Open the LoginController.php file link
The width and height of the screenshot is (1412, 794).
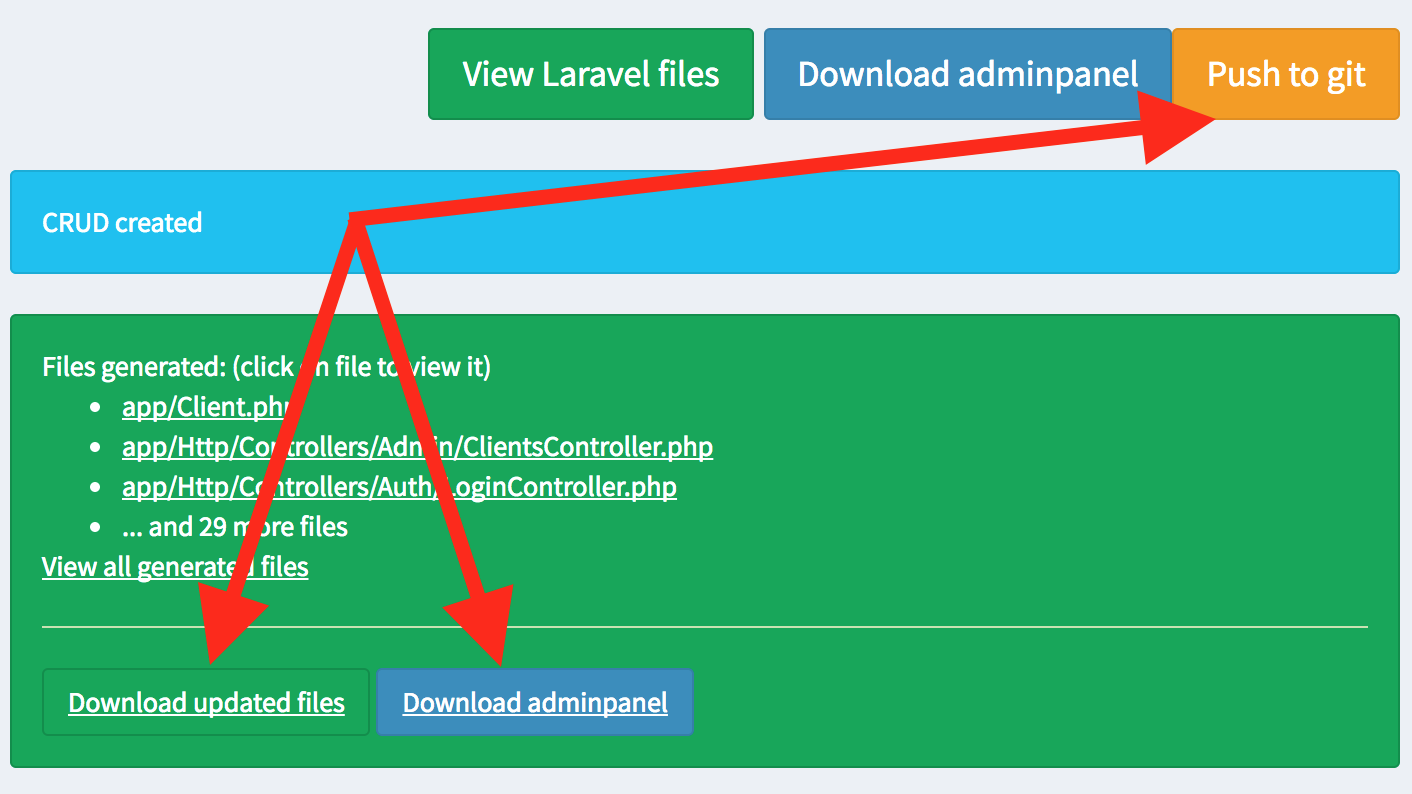click(x=400, y=487)
